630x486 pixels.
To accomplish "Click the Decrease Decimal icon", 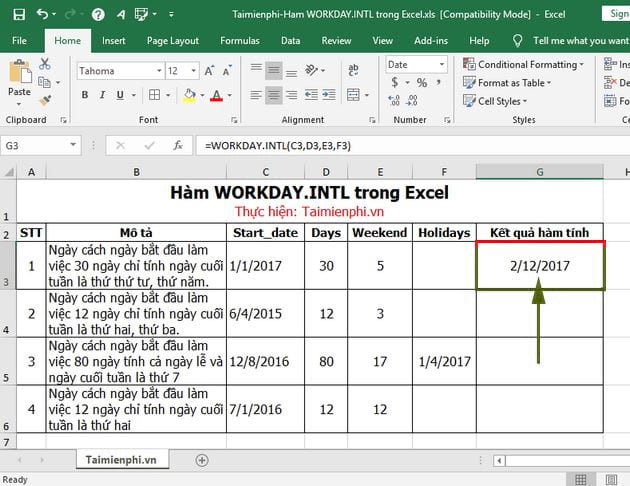I will click(412, 100).
